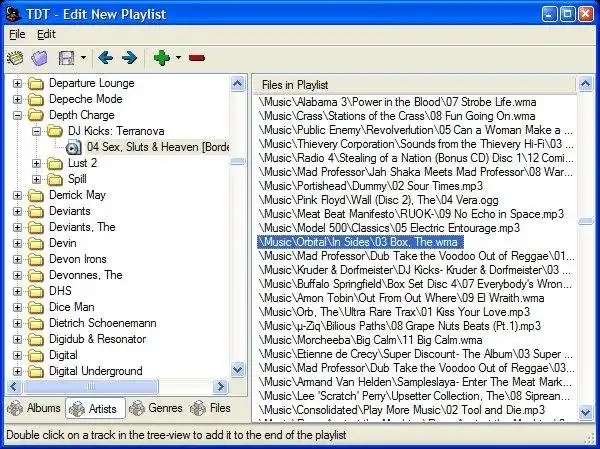
Task: Click the save floppy disk icon
Action: (x=66, y=58)
